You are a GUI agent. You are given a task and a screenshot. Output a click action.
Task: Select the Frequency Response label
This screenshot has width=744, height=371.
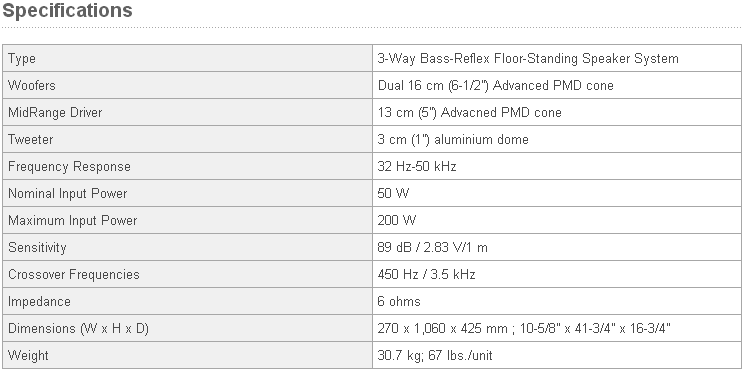[69, 167]
